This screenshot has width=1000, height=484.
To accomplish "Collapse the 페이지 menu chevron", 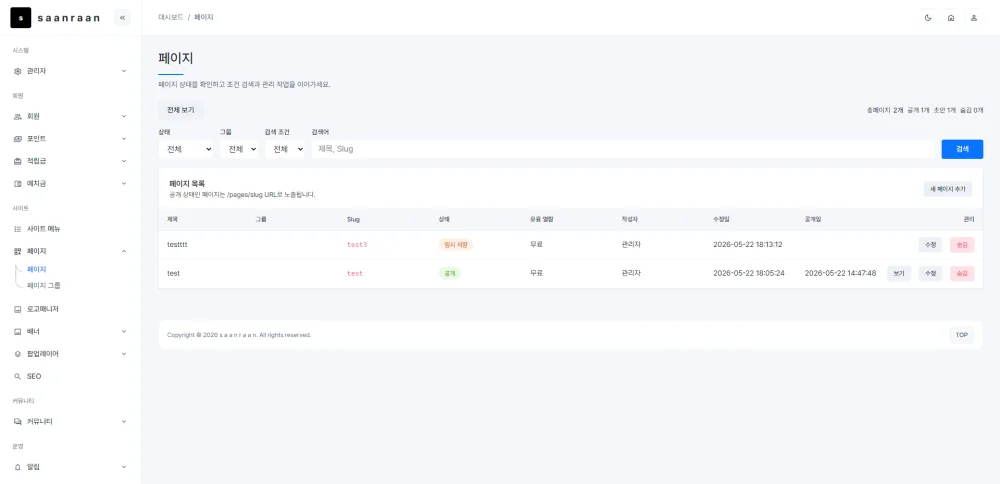I will click(x=124, y=251).
